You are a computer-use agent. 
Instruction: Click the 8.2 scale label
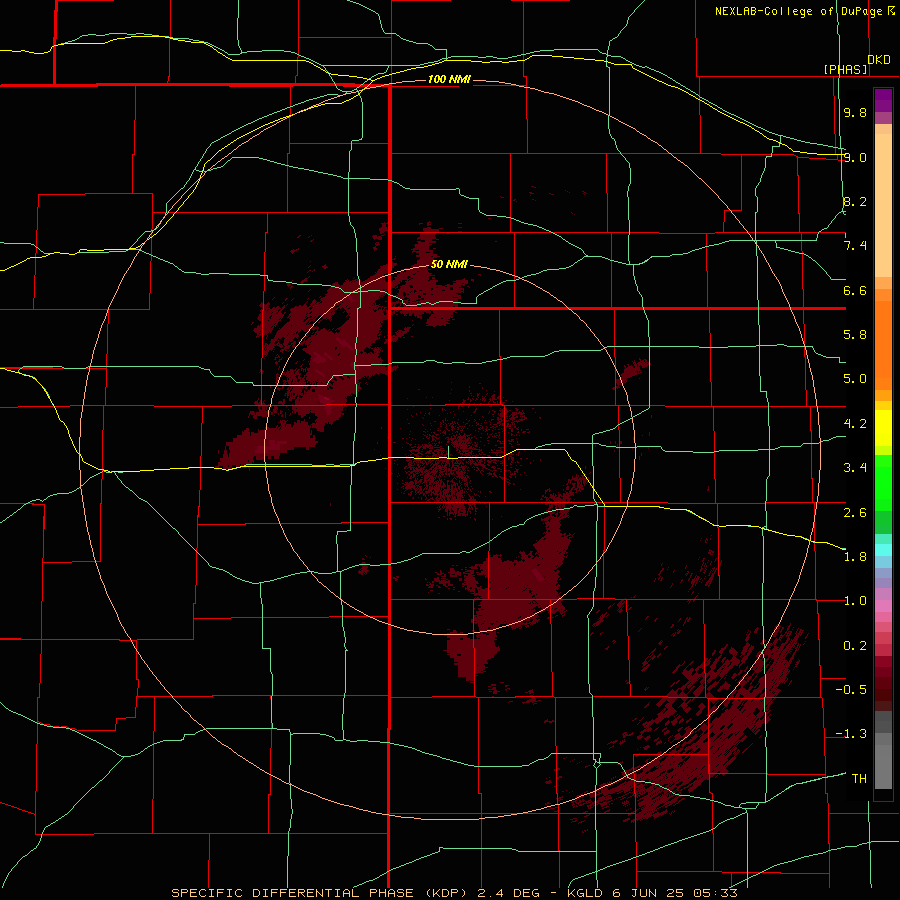(x=855, y=201)
